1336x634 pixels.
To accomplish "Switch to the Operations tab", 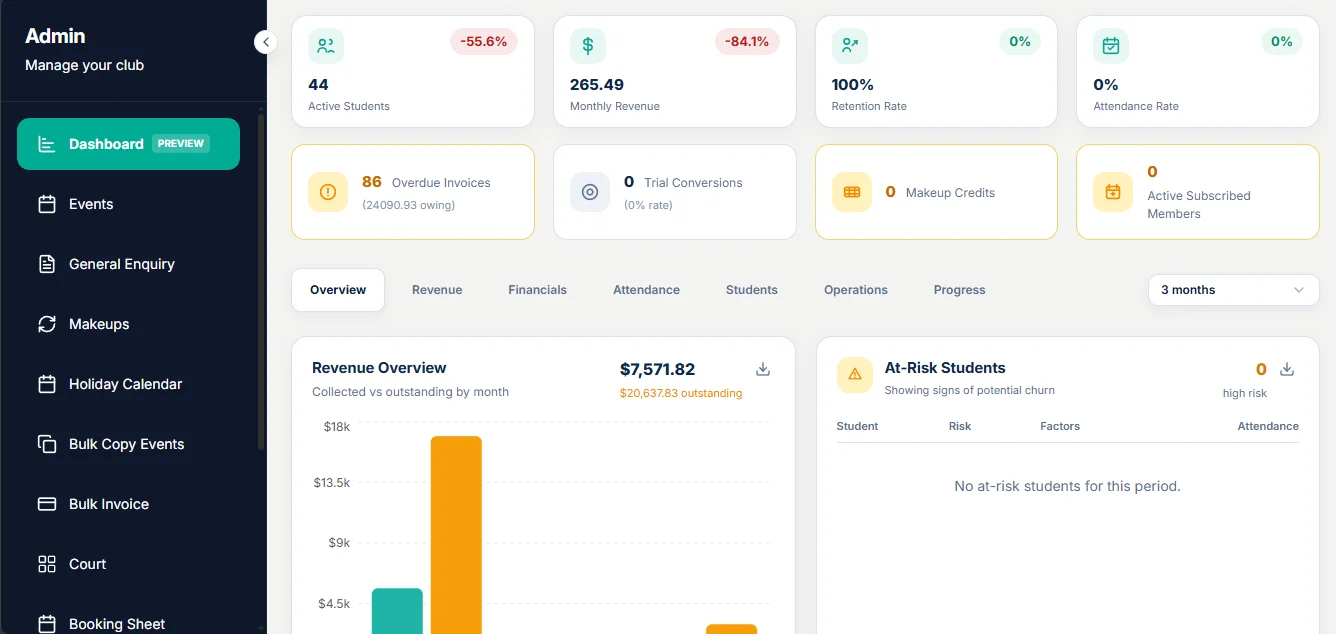I will [x=856, y=290].
